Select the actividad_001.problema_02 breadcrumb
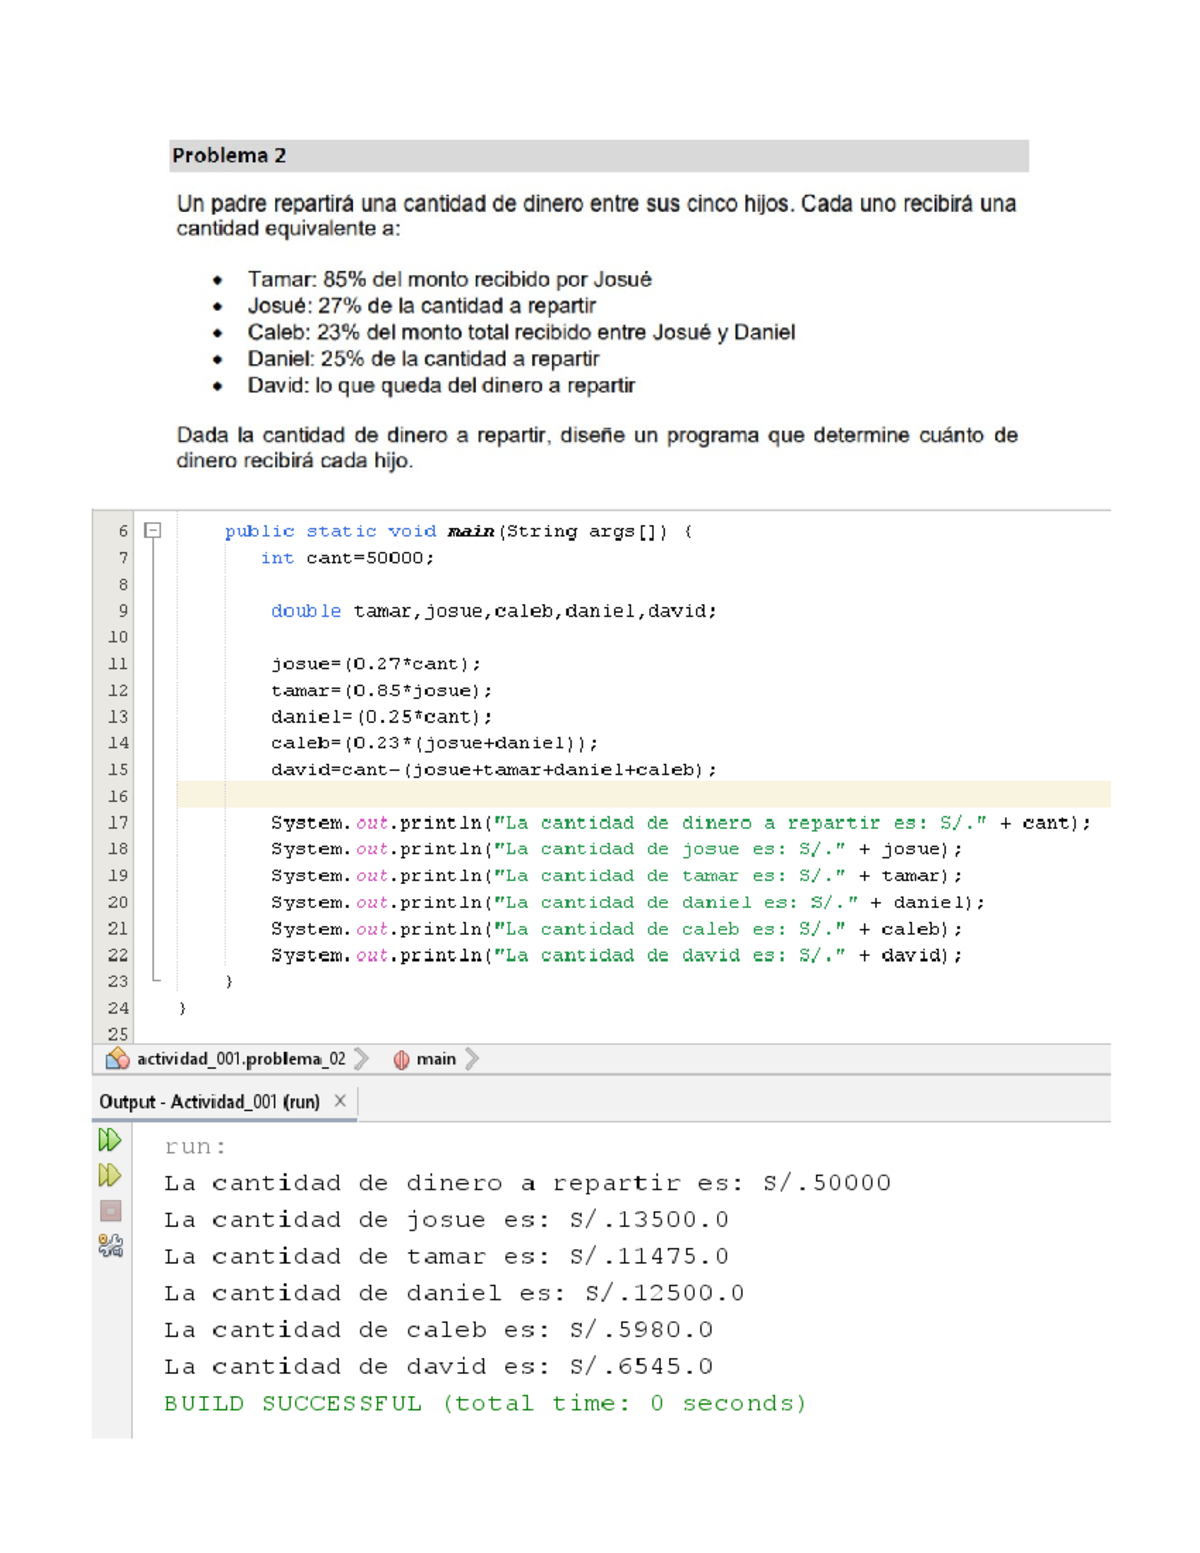The width and height of the screenshot is (1200, 1553). [x=241, y=1059]
